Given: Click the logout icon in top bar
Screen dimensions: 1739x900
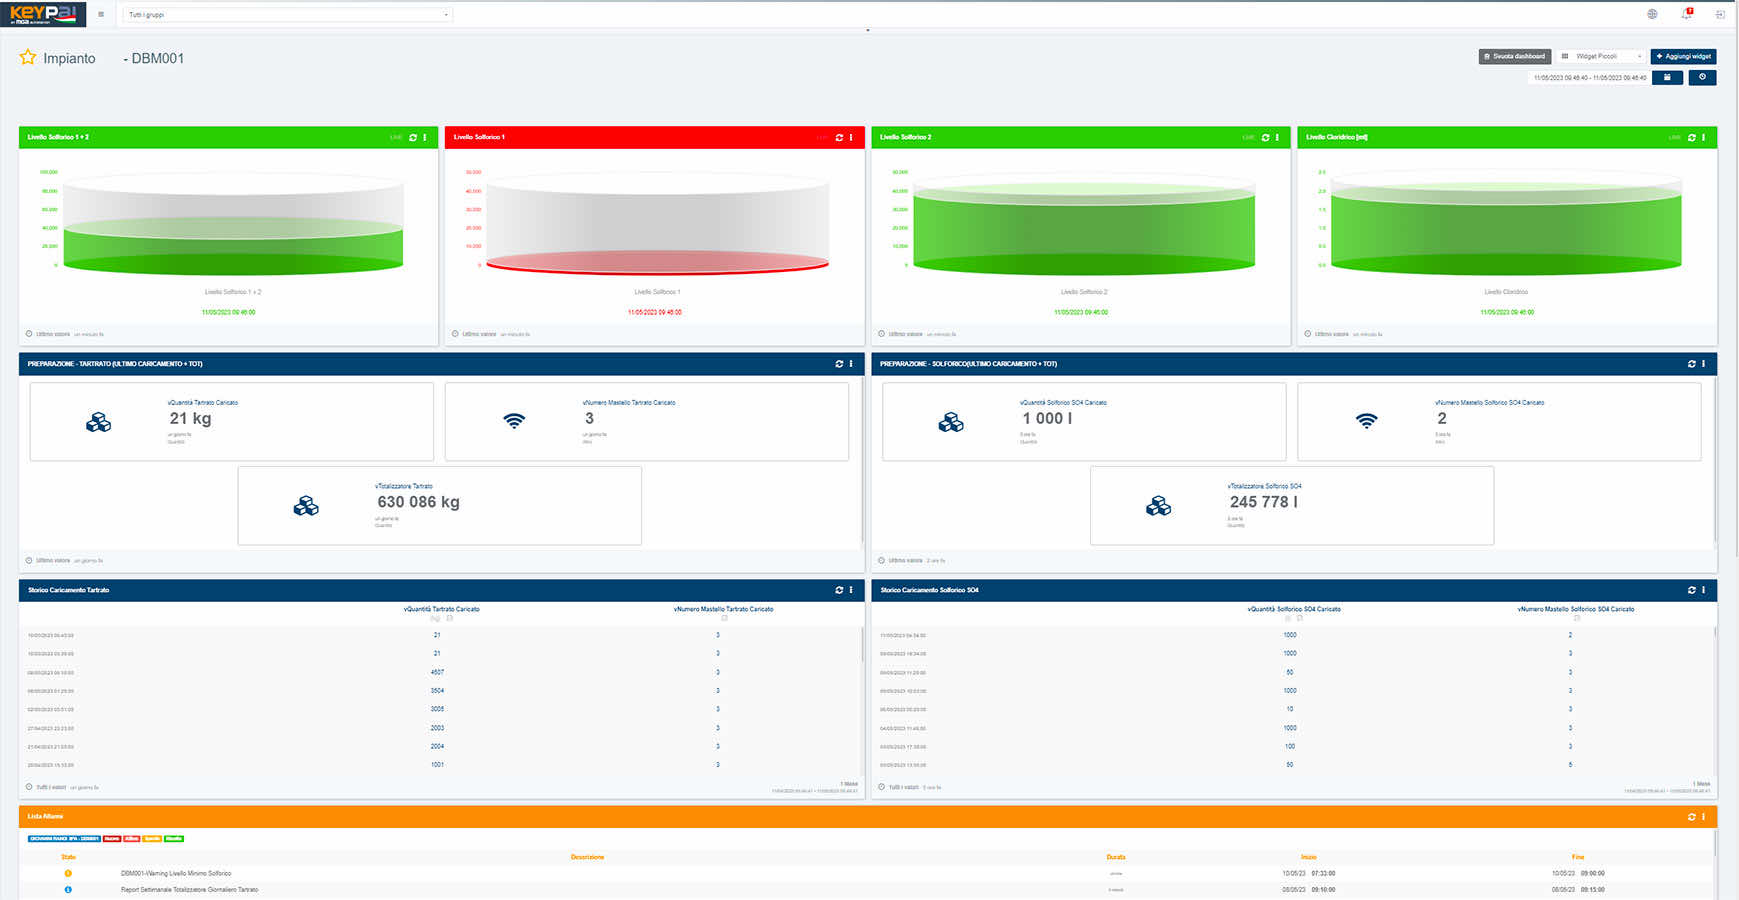Looking at the screenshot, I should (1720, 14).
